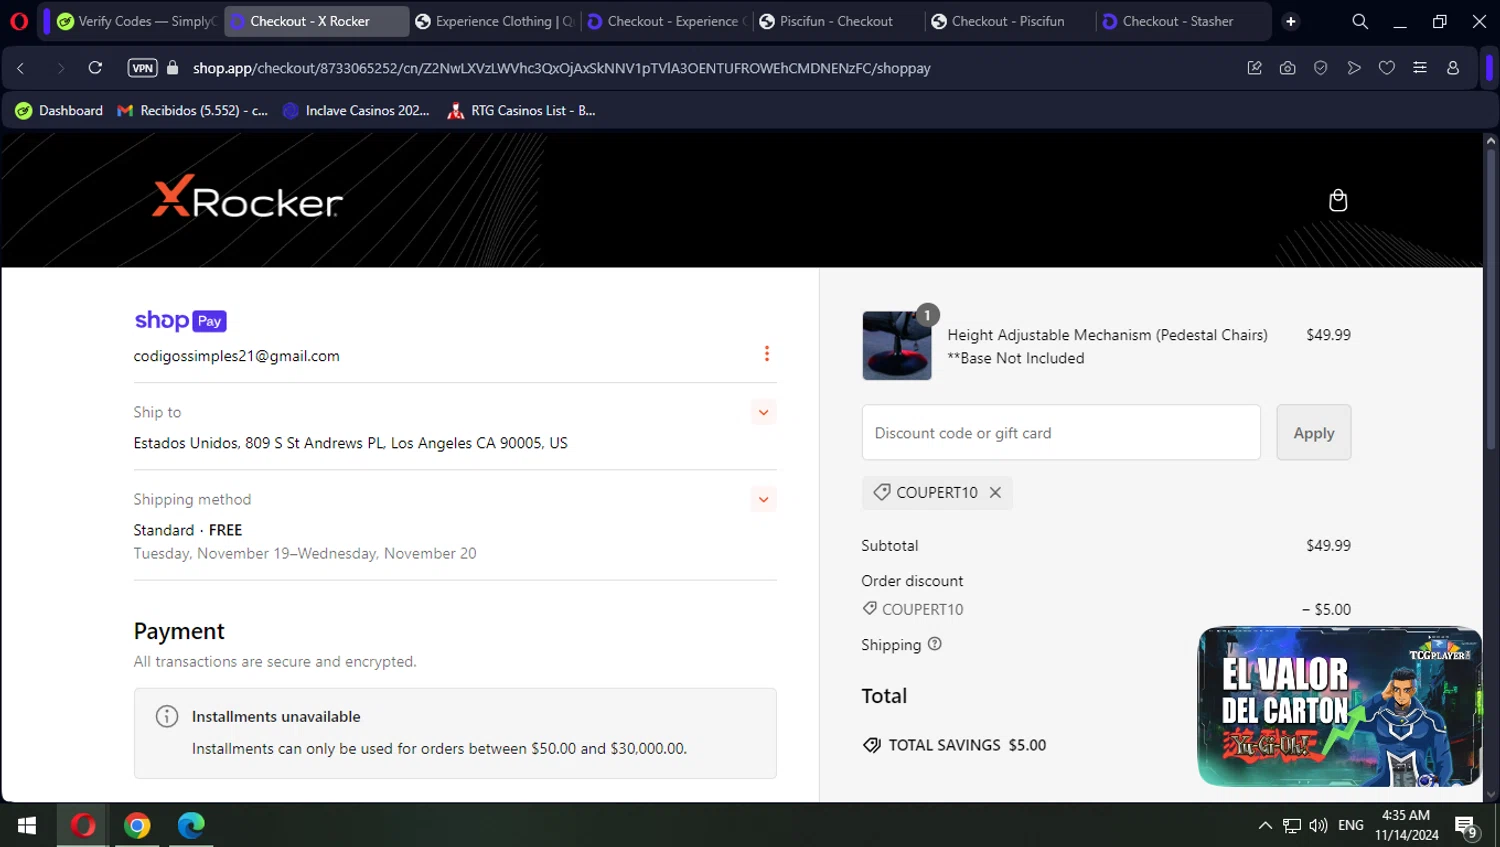Switch to Checkout - Experience tab

click(x=666, y=21)
